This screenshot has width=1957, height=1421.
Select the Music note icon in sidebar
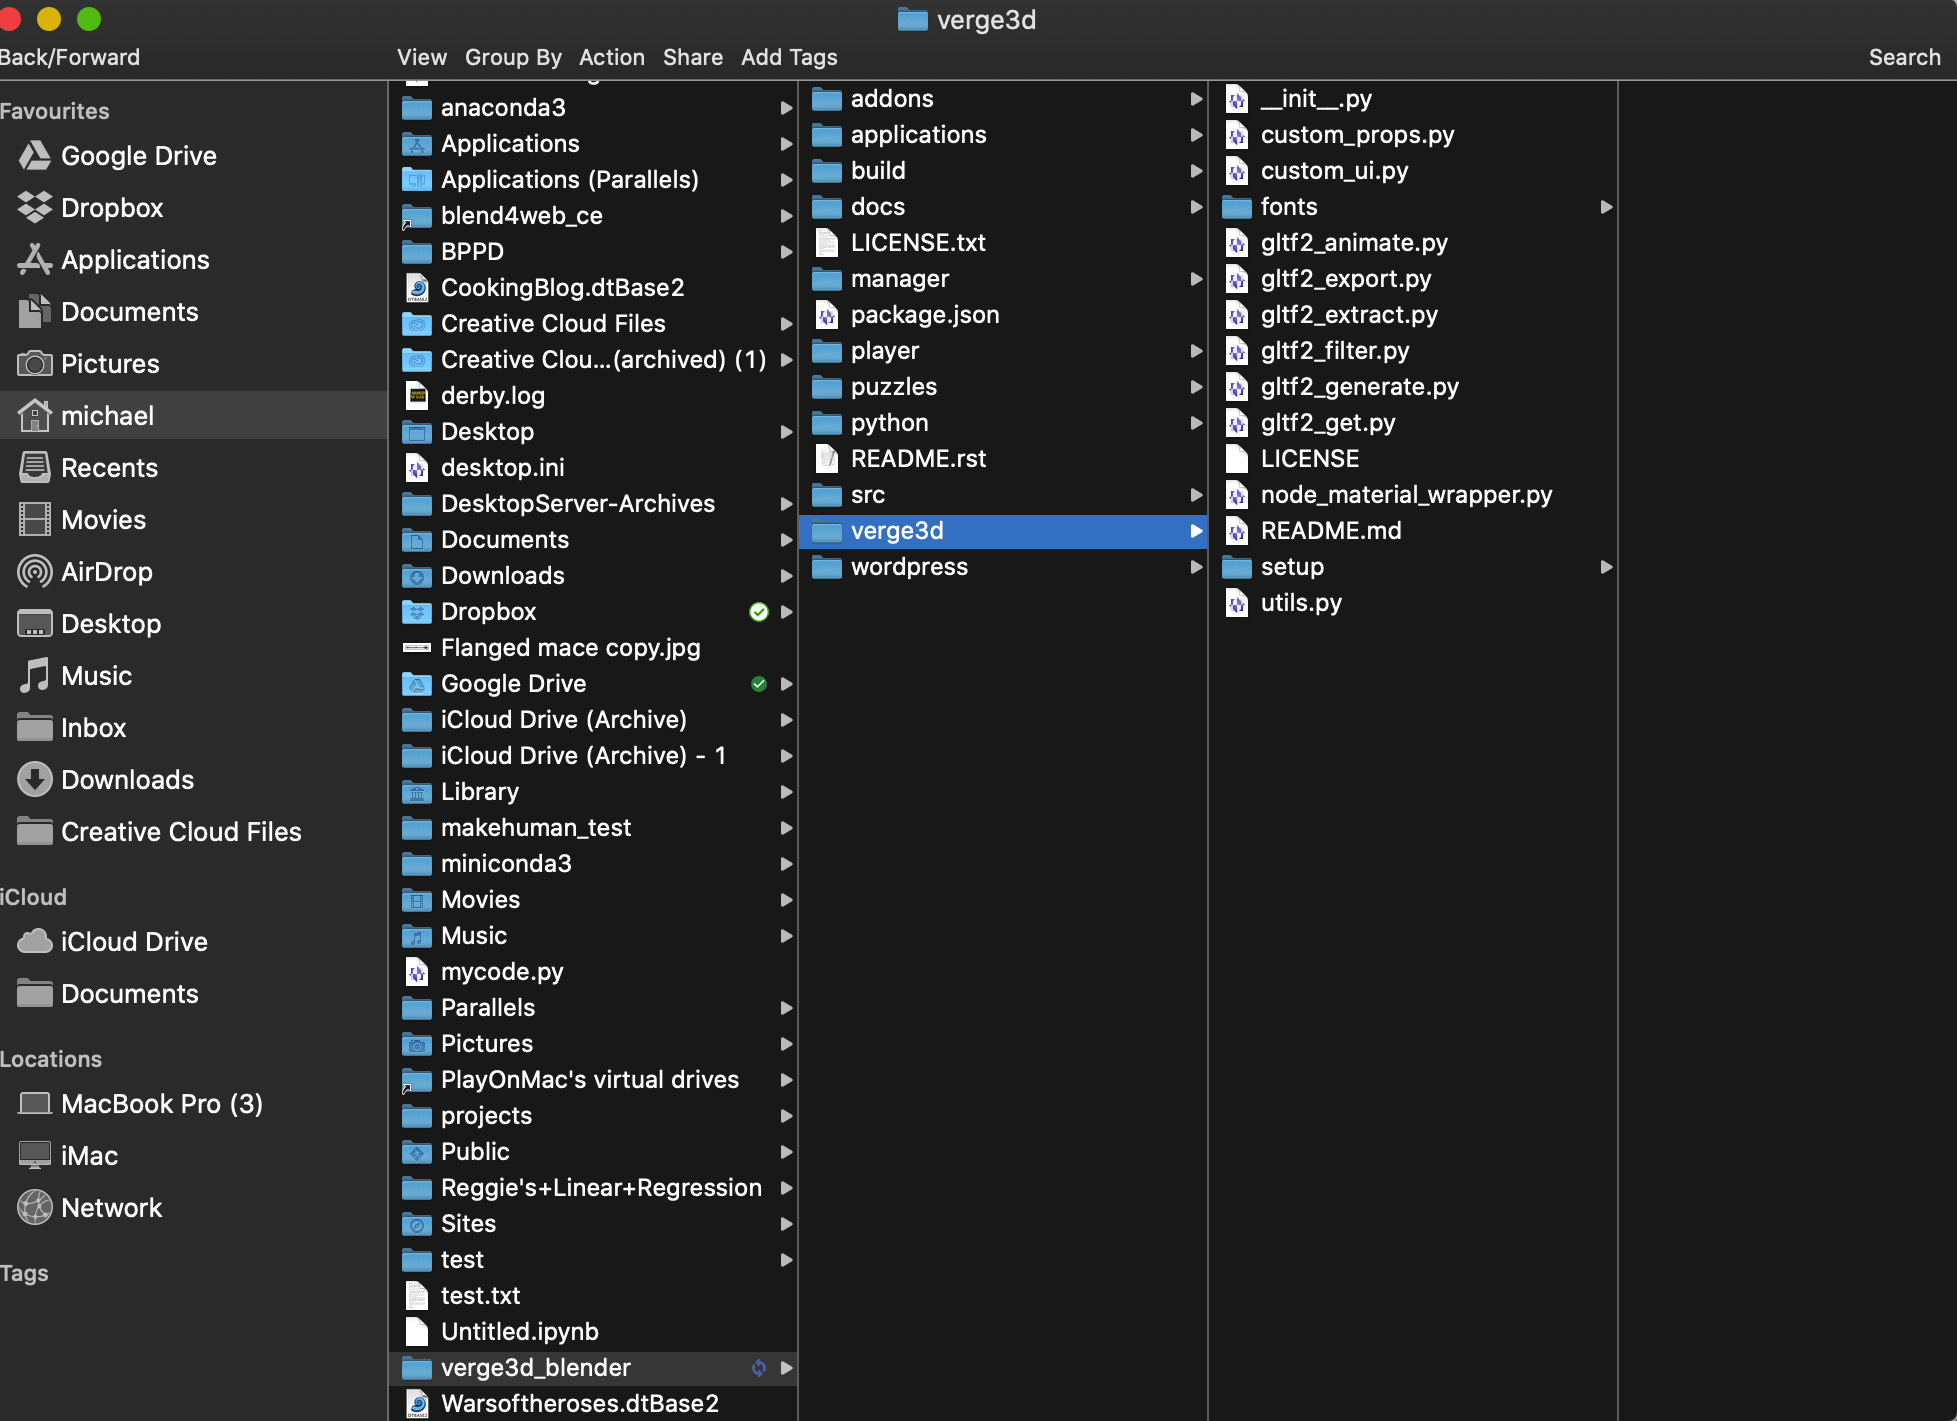coord(35,676)
